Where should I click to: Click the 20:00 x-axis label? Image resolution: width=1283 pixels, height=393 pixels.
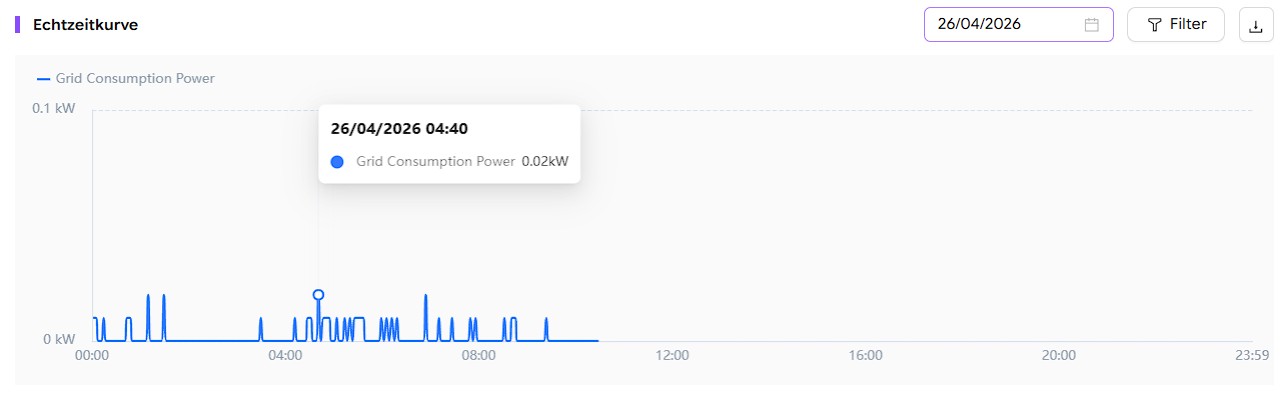tap(1059, 355)
